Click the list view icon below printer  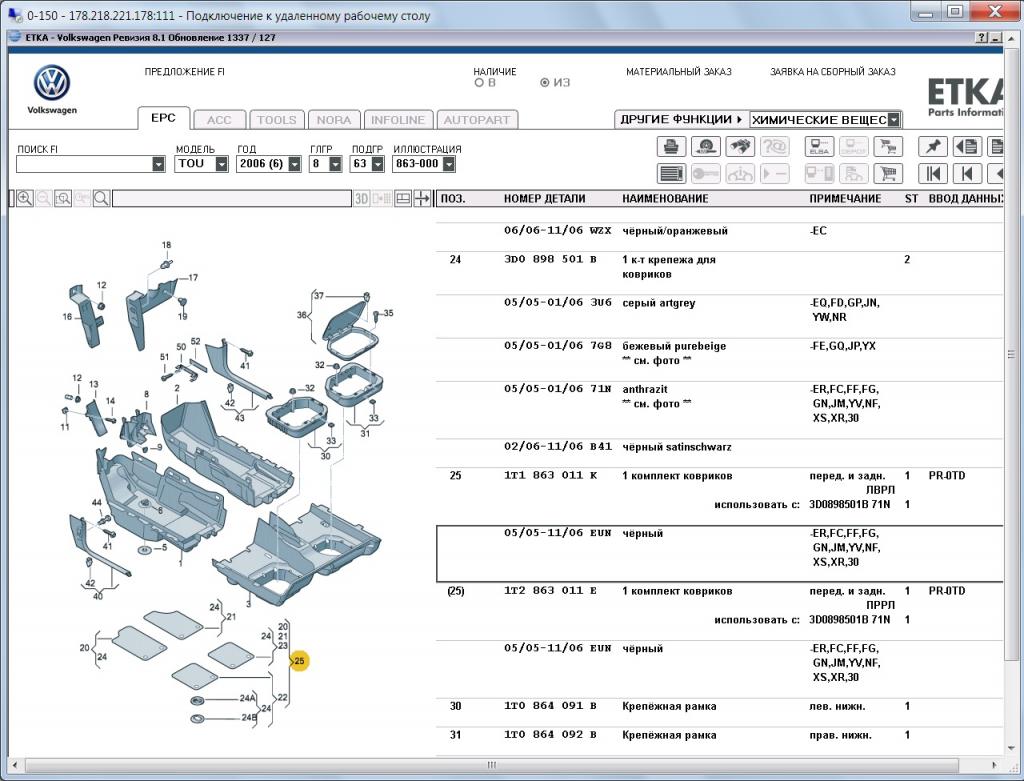(671, 174)
